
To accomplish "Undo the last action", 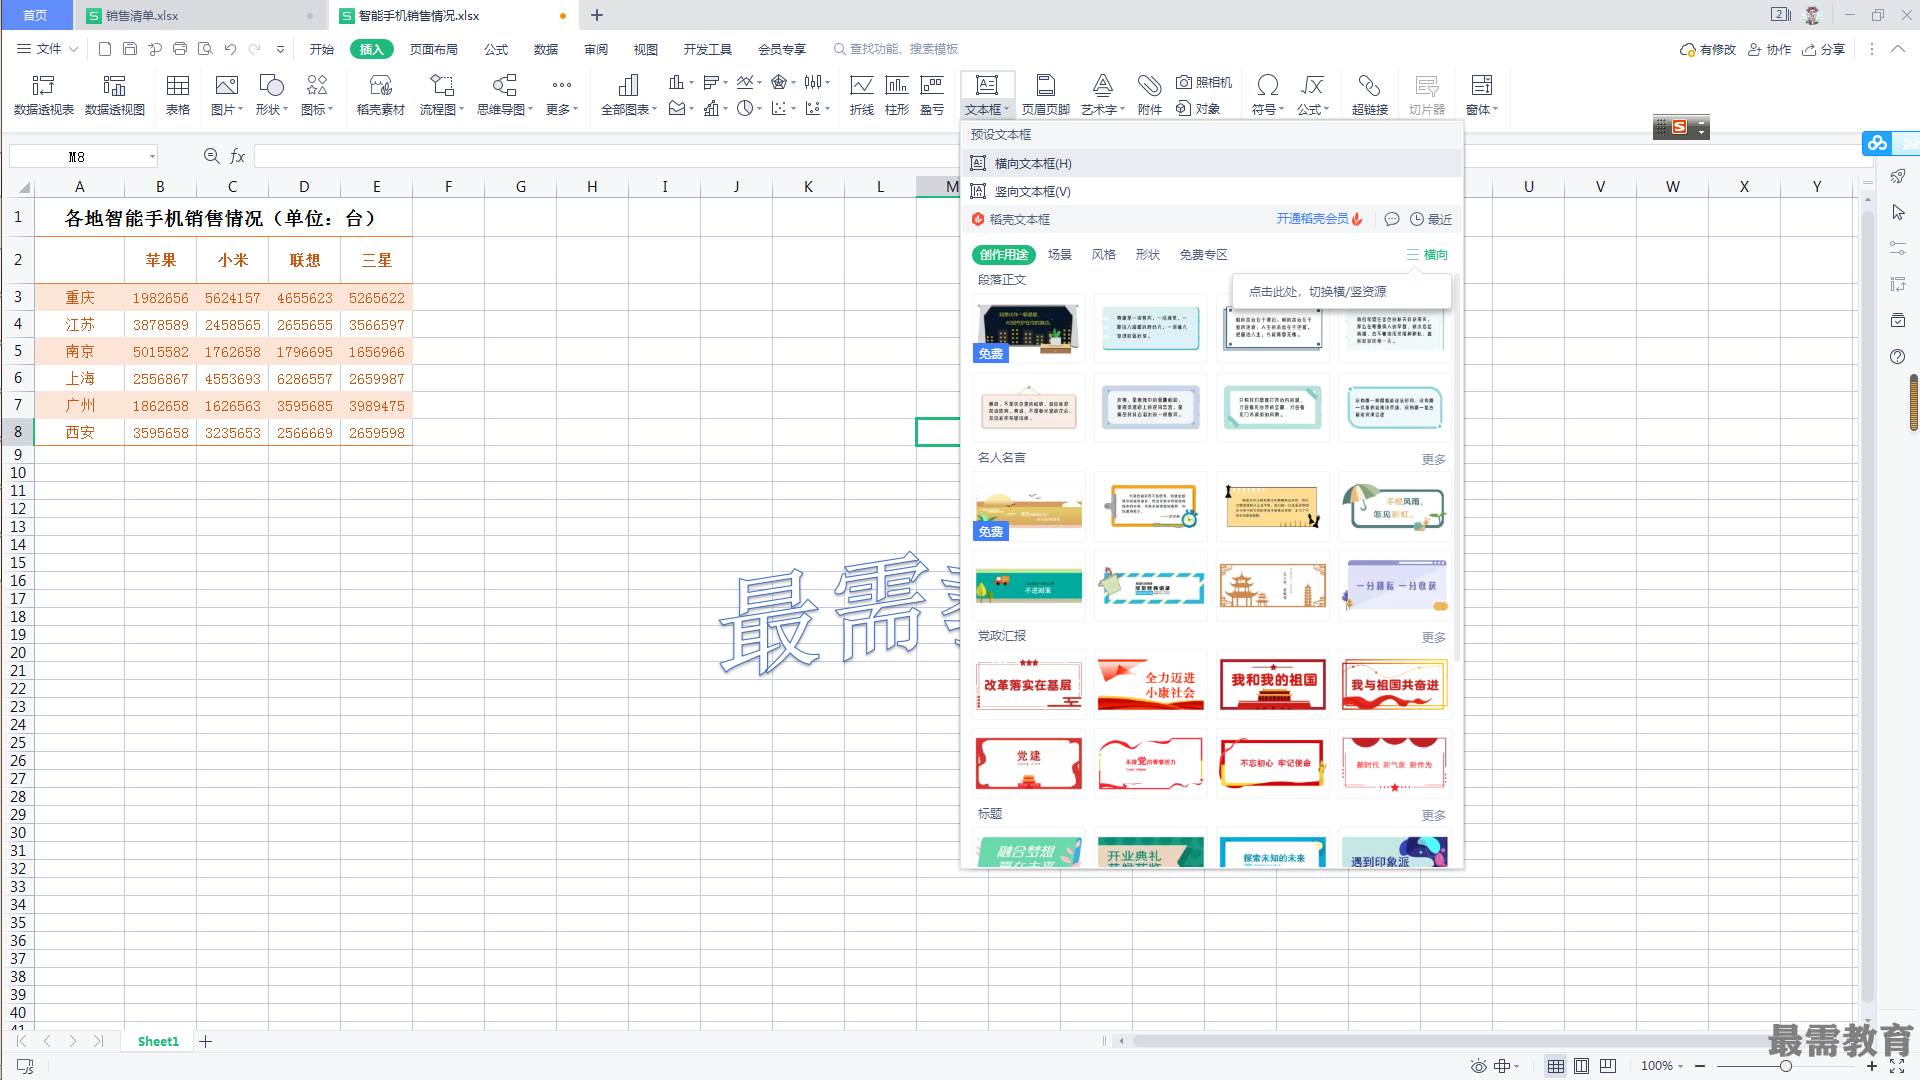I will [x=230, y=49].
